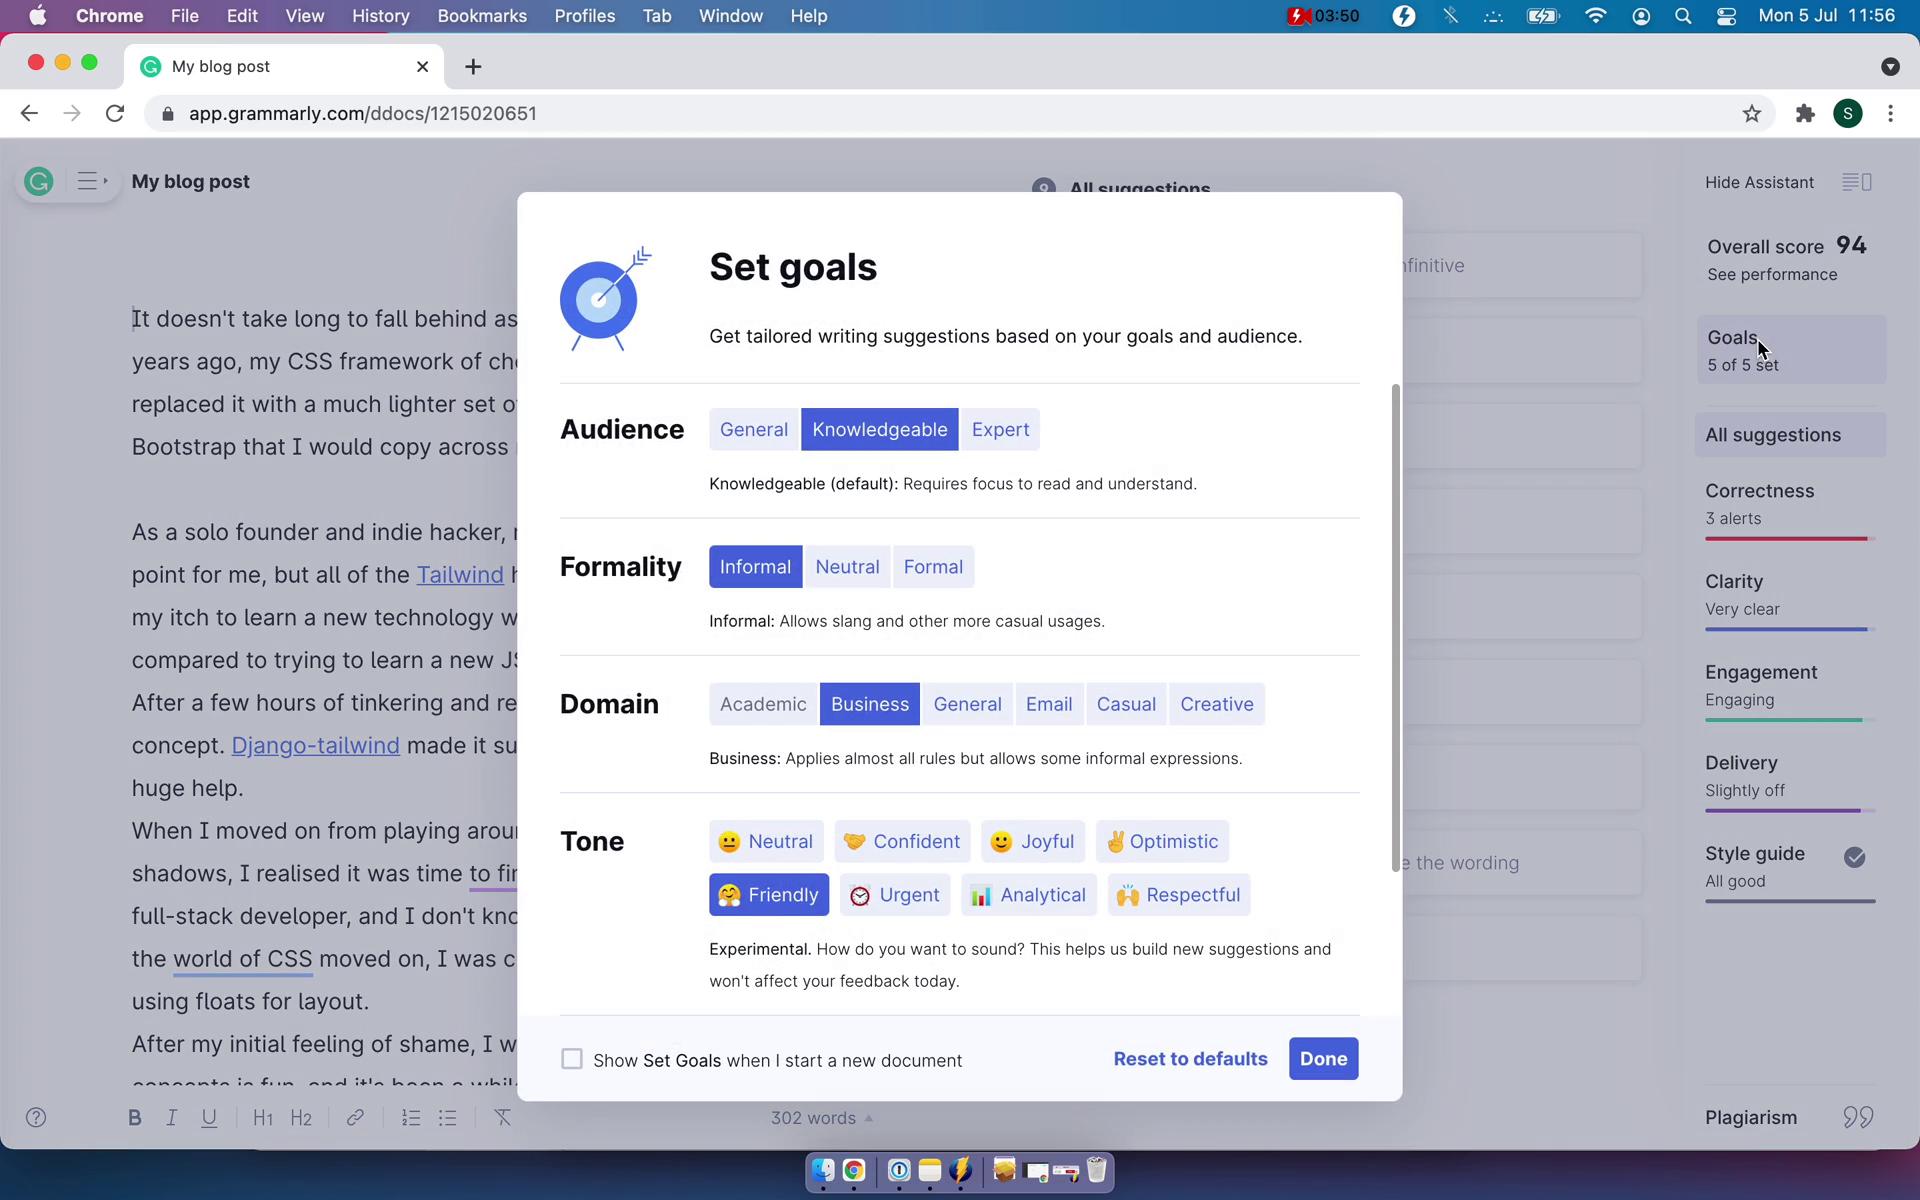The width and height of the screenshot is (1920, 1200).
Task: Click the Underline formatting icon
Action: 209,1118
